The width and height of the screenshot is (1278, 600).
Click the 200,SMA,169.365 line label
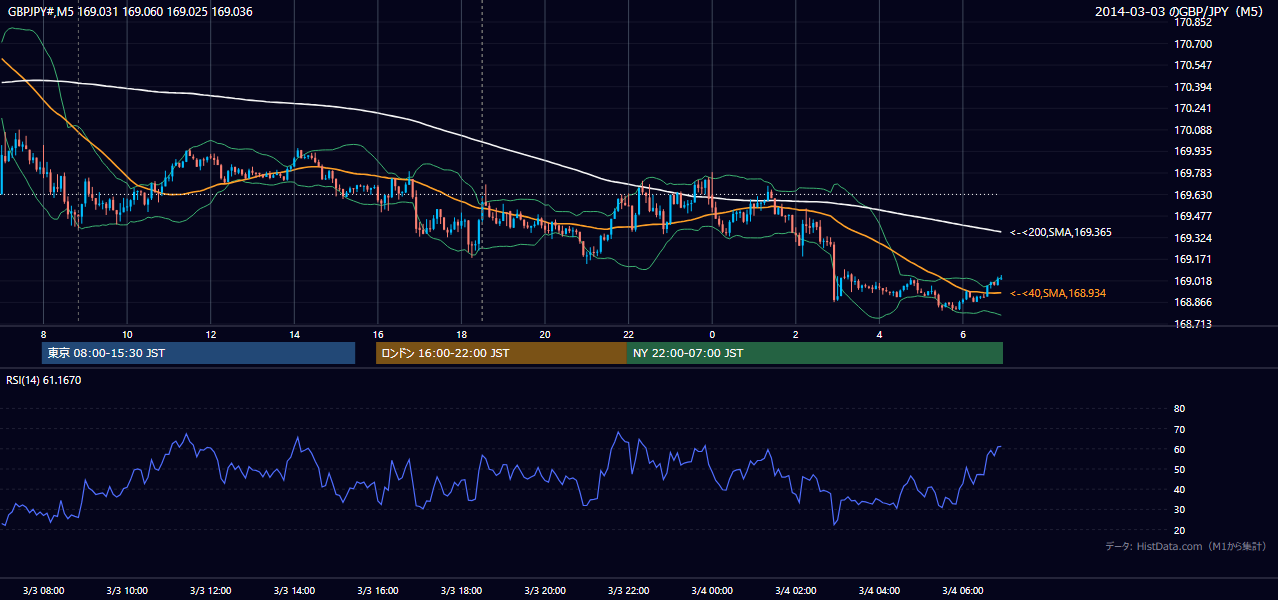(x=1061, y=232)
